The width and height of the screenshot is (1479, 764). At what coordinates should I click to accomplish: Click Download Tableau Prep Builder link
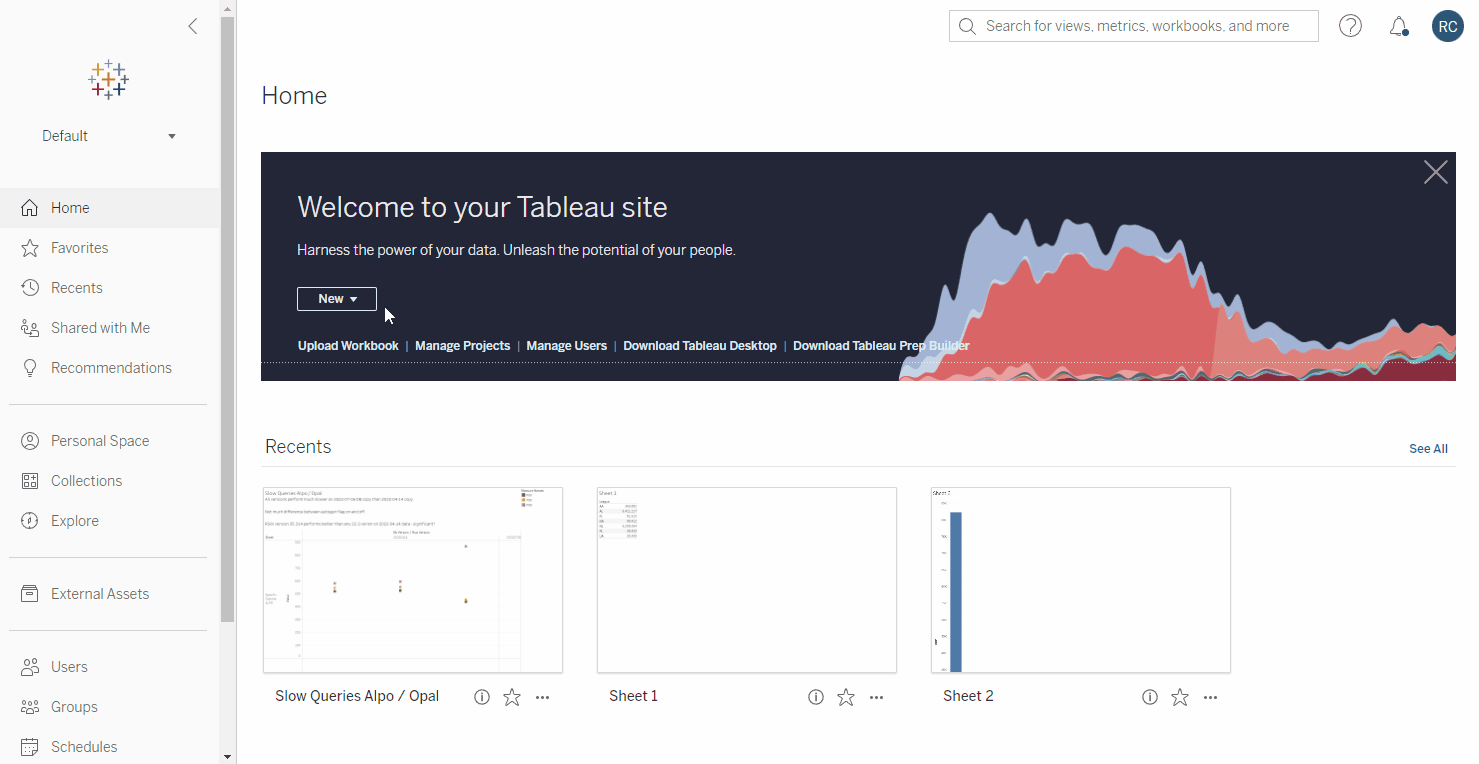pyautogui.click(x=881, y=346)
